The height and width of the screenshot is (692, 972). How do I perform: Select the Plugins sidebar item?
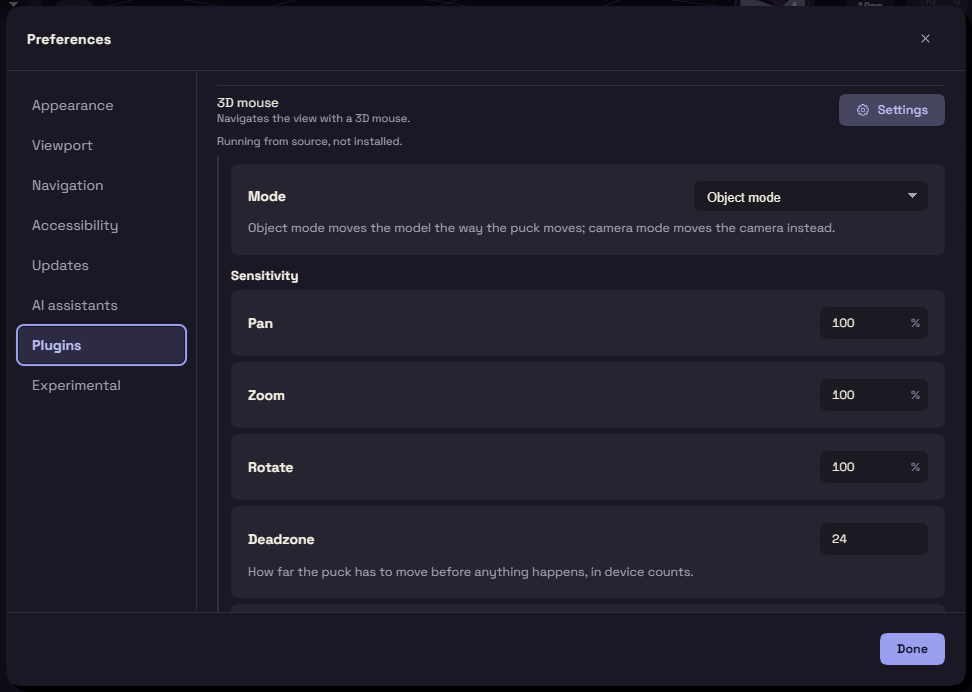coord(101,345)
